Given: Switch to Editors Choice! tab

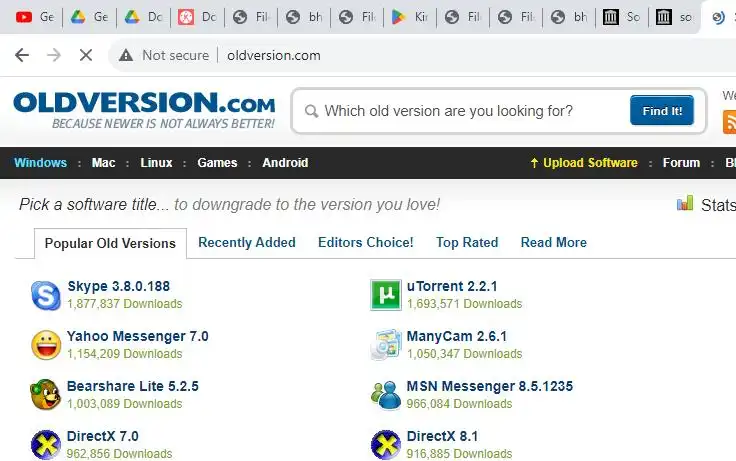Looking at the screenshot, I should click(x=366, y=242).
